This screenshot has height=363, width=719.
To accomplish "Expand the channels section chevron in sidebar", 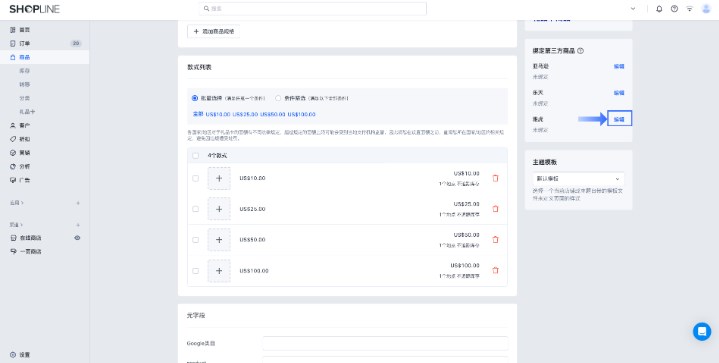I will tap(22, 225).
